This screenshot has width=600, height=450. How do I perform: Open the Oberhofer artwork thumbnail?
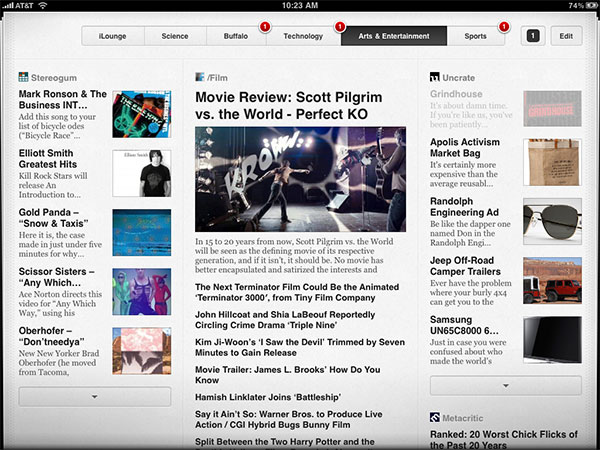pos(142,351)
